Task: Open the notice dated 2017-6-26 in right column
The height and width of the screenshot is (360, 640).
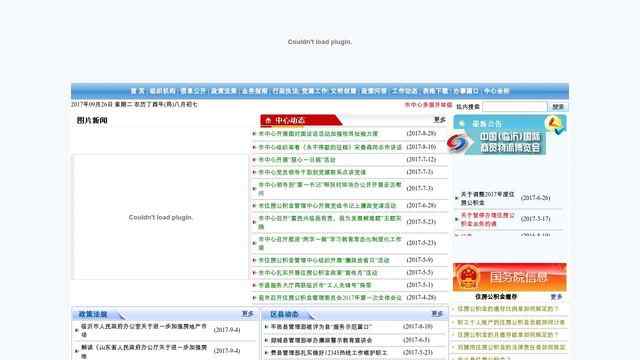Action: click(x=487, y=198)
